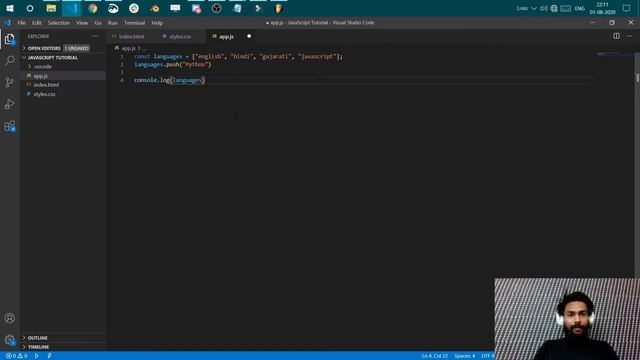
Task: Open the Terminal menu
Action: [135, 23]
